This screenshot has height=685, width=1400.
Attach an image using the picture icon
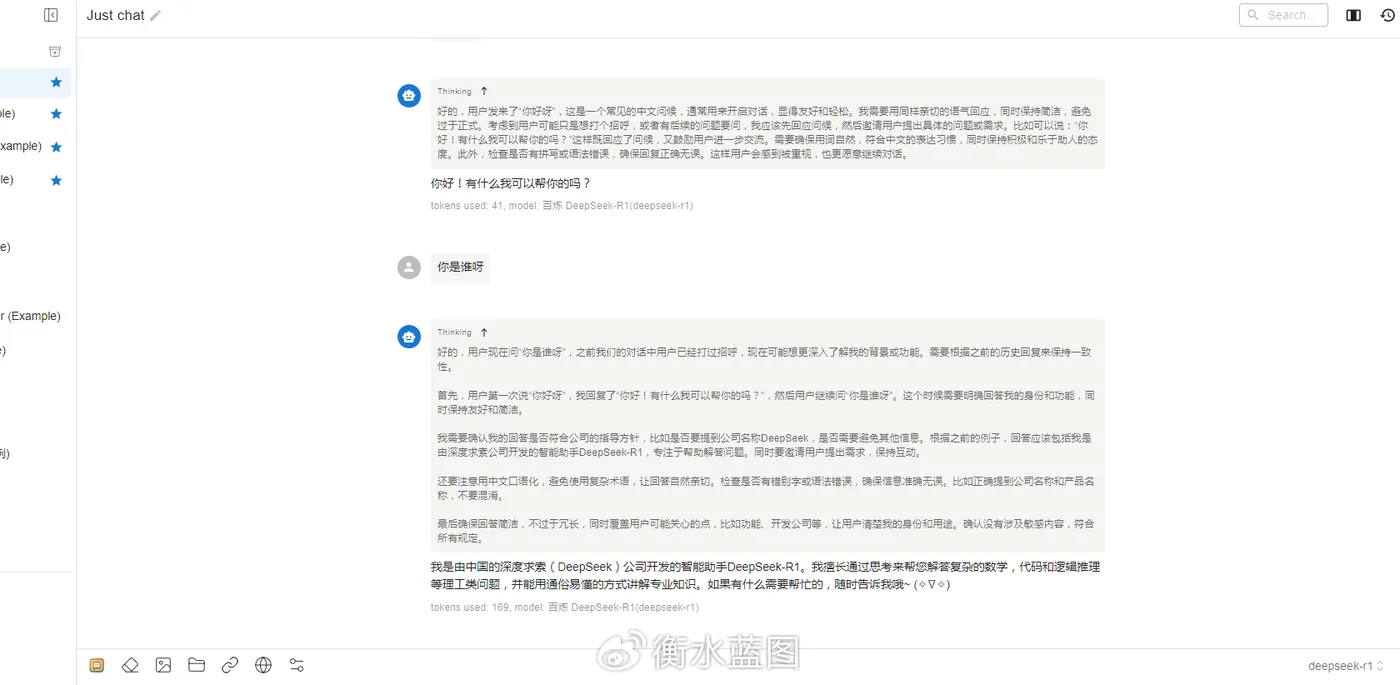pos(163,665)
